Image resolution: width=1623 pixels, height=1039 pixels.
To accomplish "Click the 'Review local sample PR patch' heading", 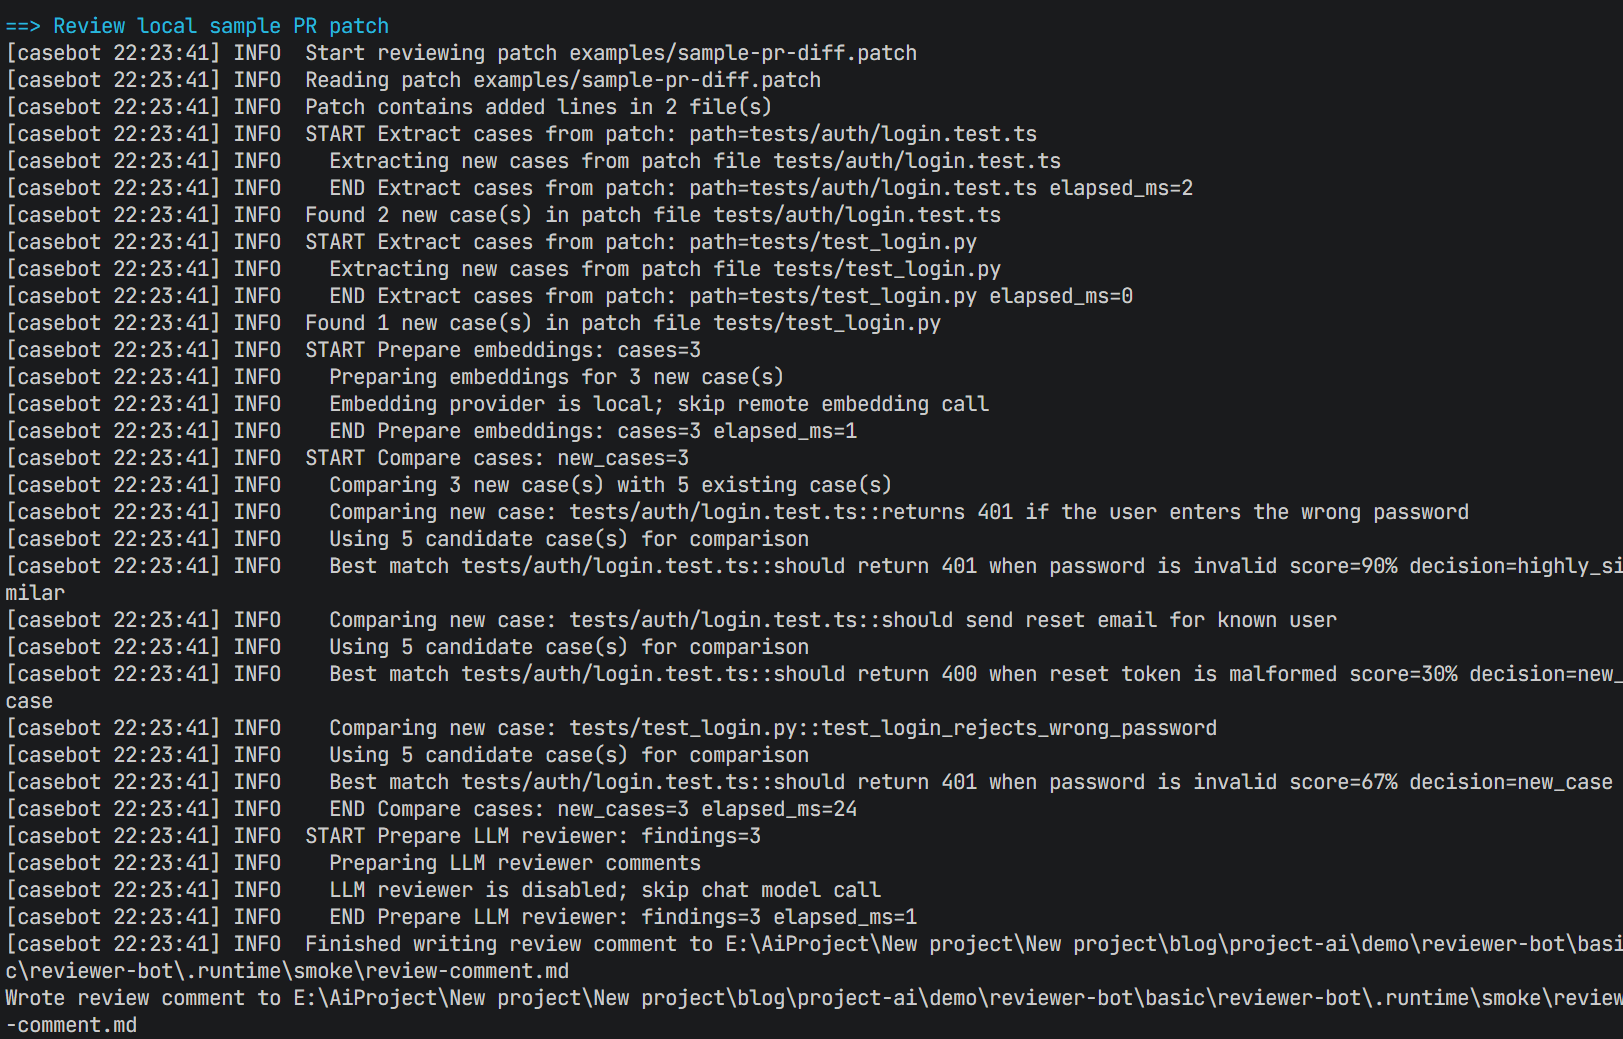I will click(221, 26).
